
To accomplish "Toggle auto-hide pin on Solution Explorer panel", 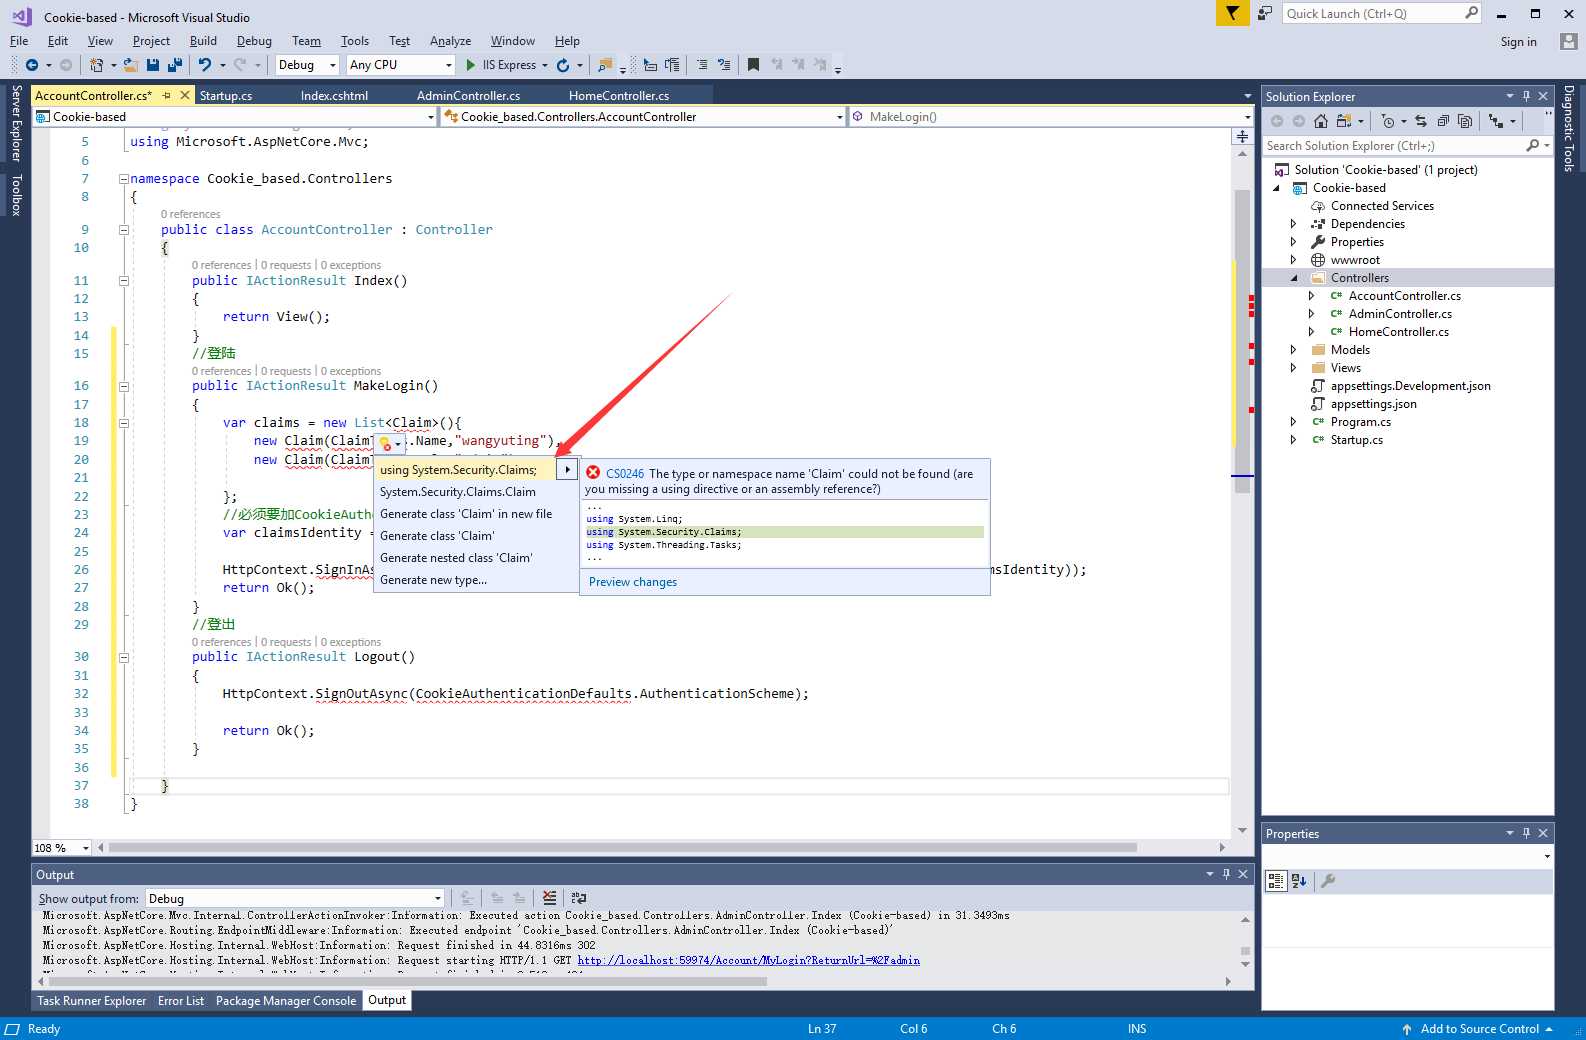I will [1526, 96].
